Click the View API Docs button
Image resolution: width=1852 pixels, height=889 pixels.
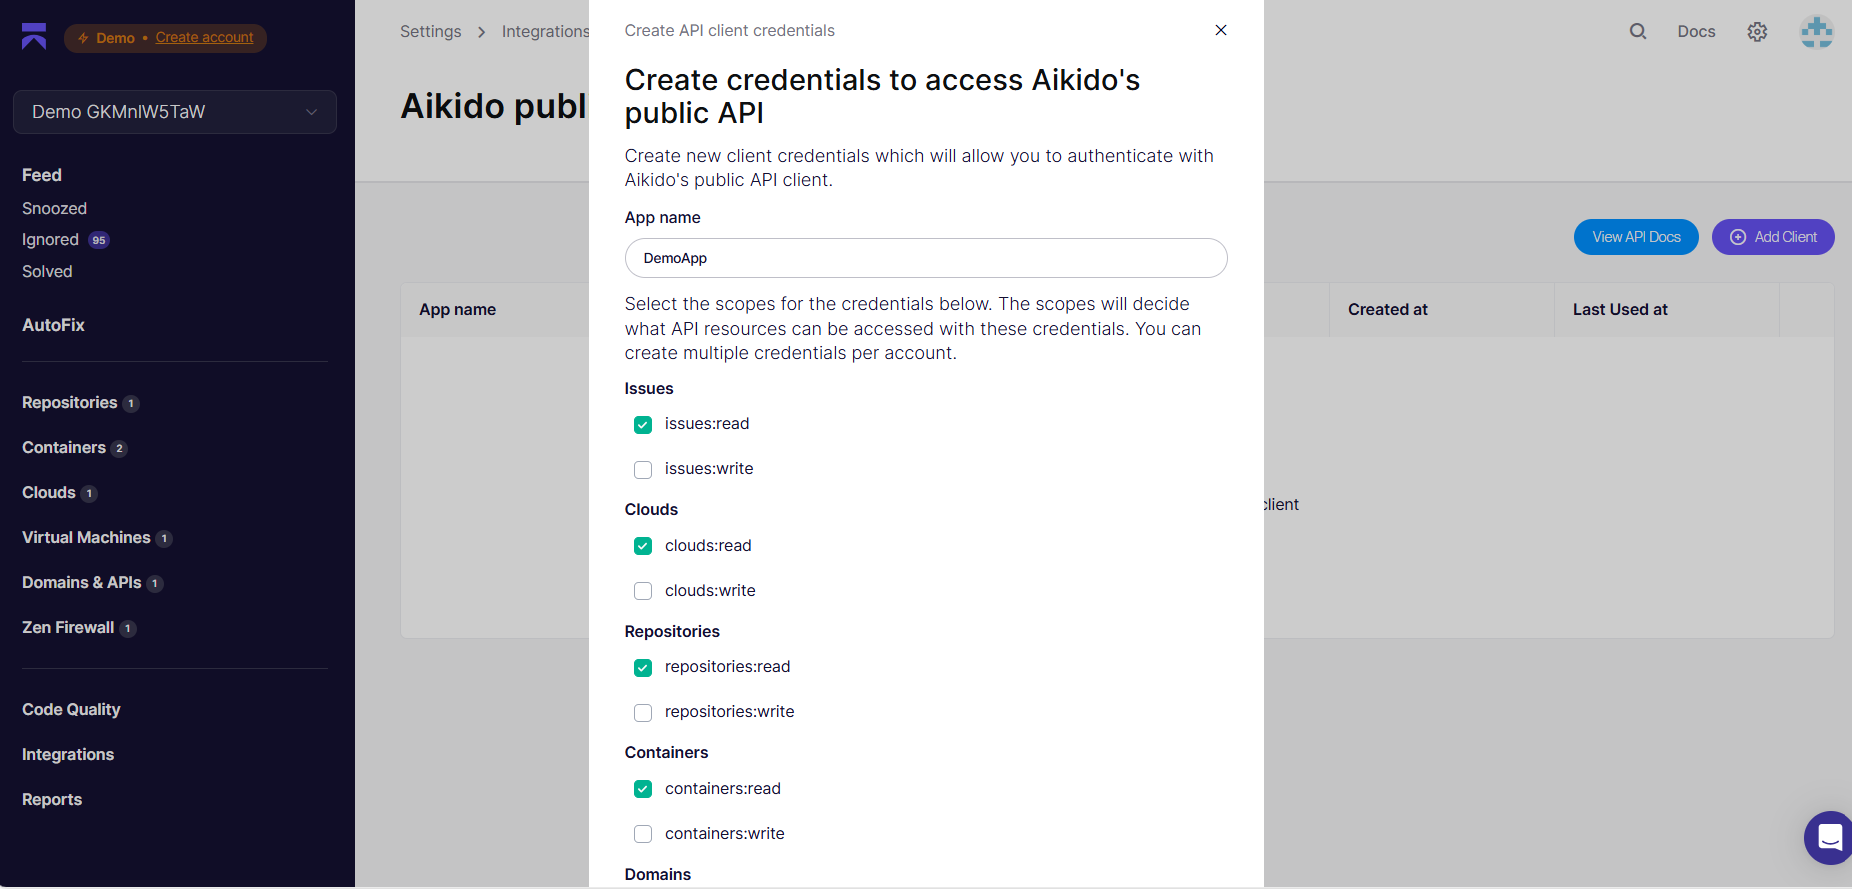click(1636, 237)
